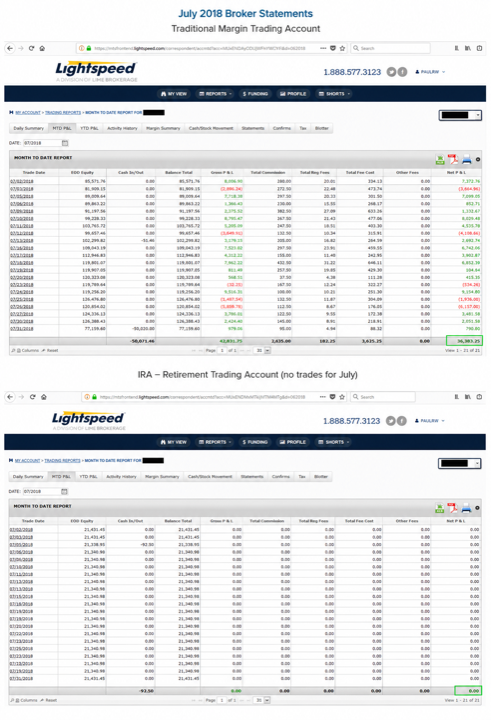Open Blotter tab in bottom screenshot
Screen dimensions: 491x720
click(x=321, y=477)
